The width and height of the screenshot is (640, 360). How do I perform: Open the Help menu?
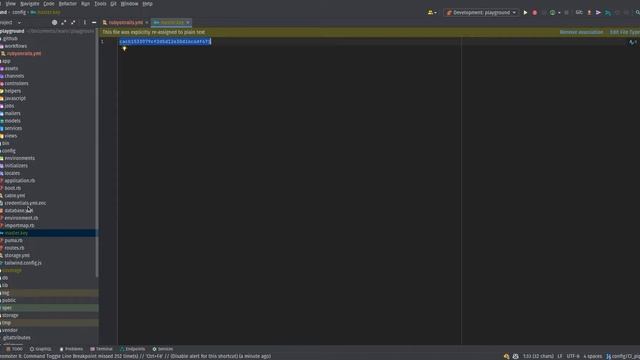point(147,4)
